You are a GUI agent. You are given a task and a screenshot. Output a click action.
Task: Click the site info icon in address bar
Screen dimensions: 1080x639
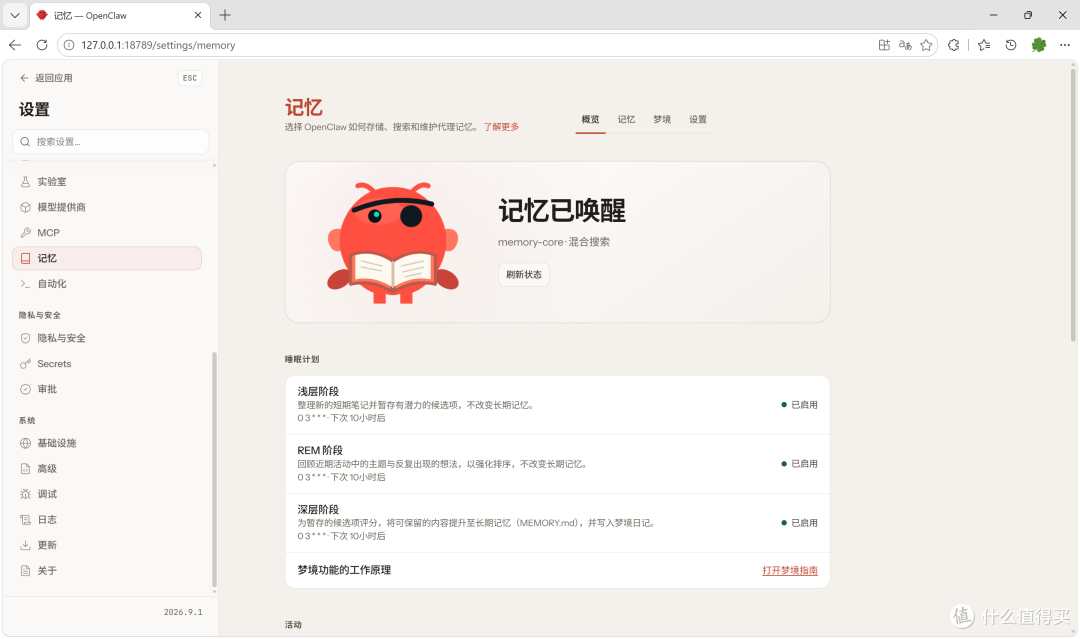pos(69,45)
